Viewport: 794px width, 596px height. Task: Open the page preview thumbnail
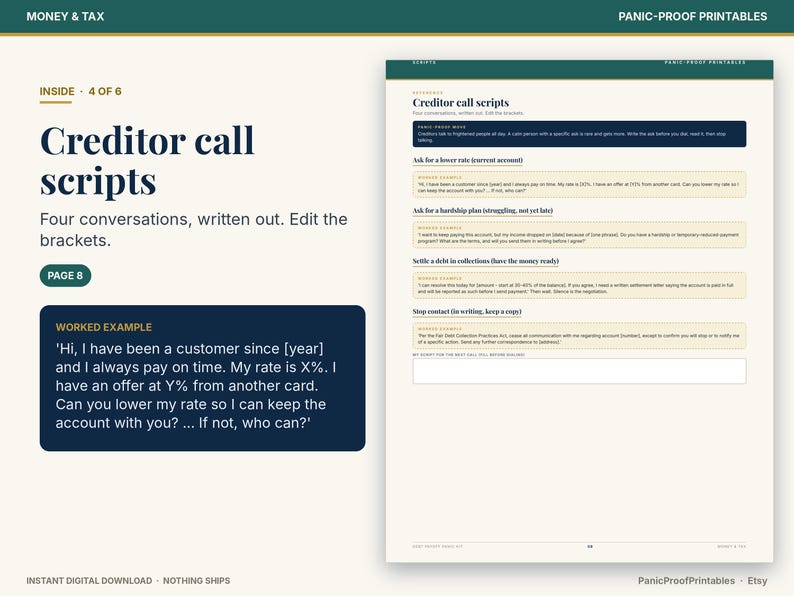tap(579, 311)
